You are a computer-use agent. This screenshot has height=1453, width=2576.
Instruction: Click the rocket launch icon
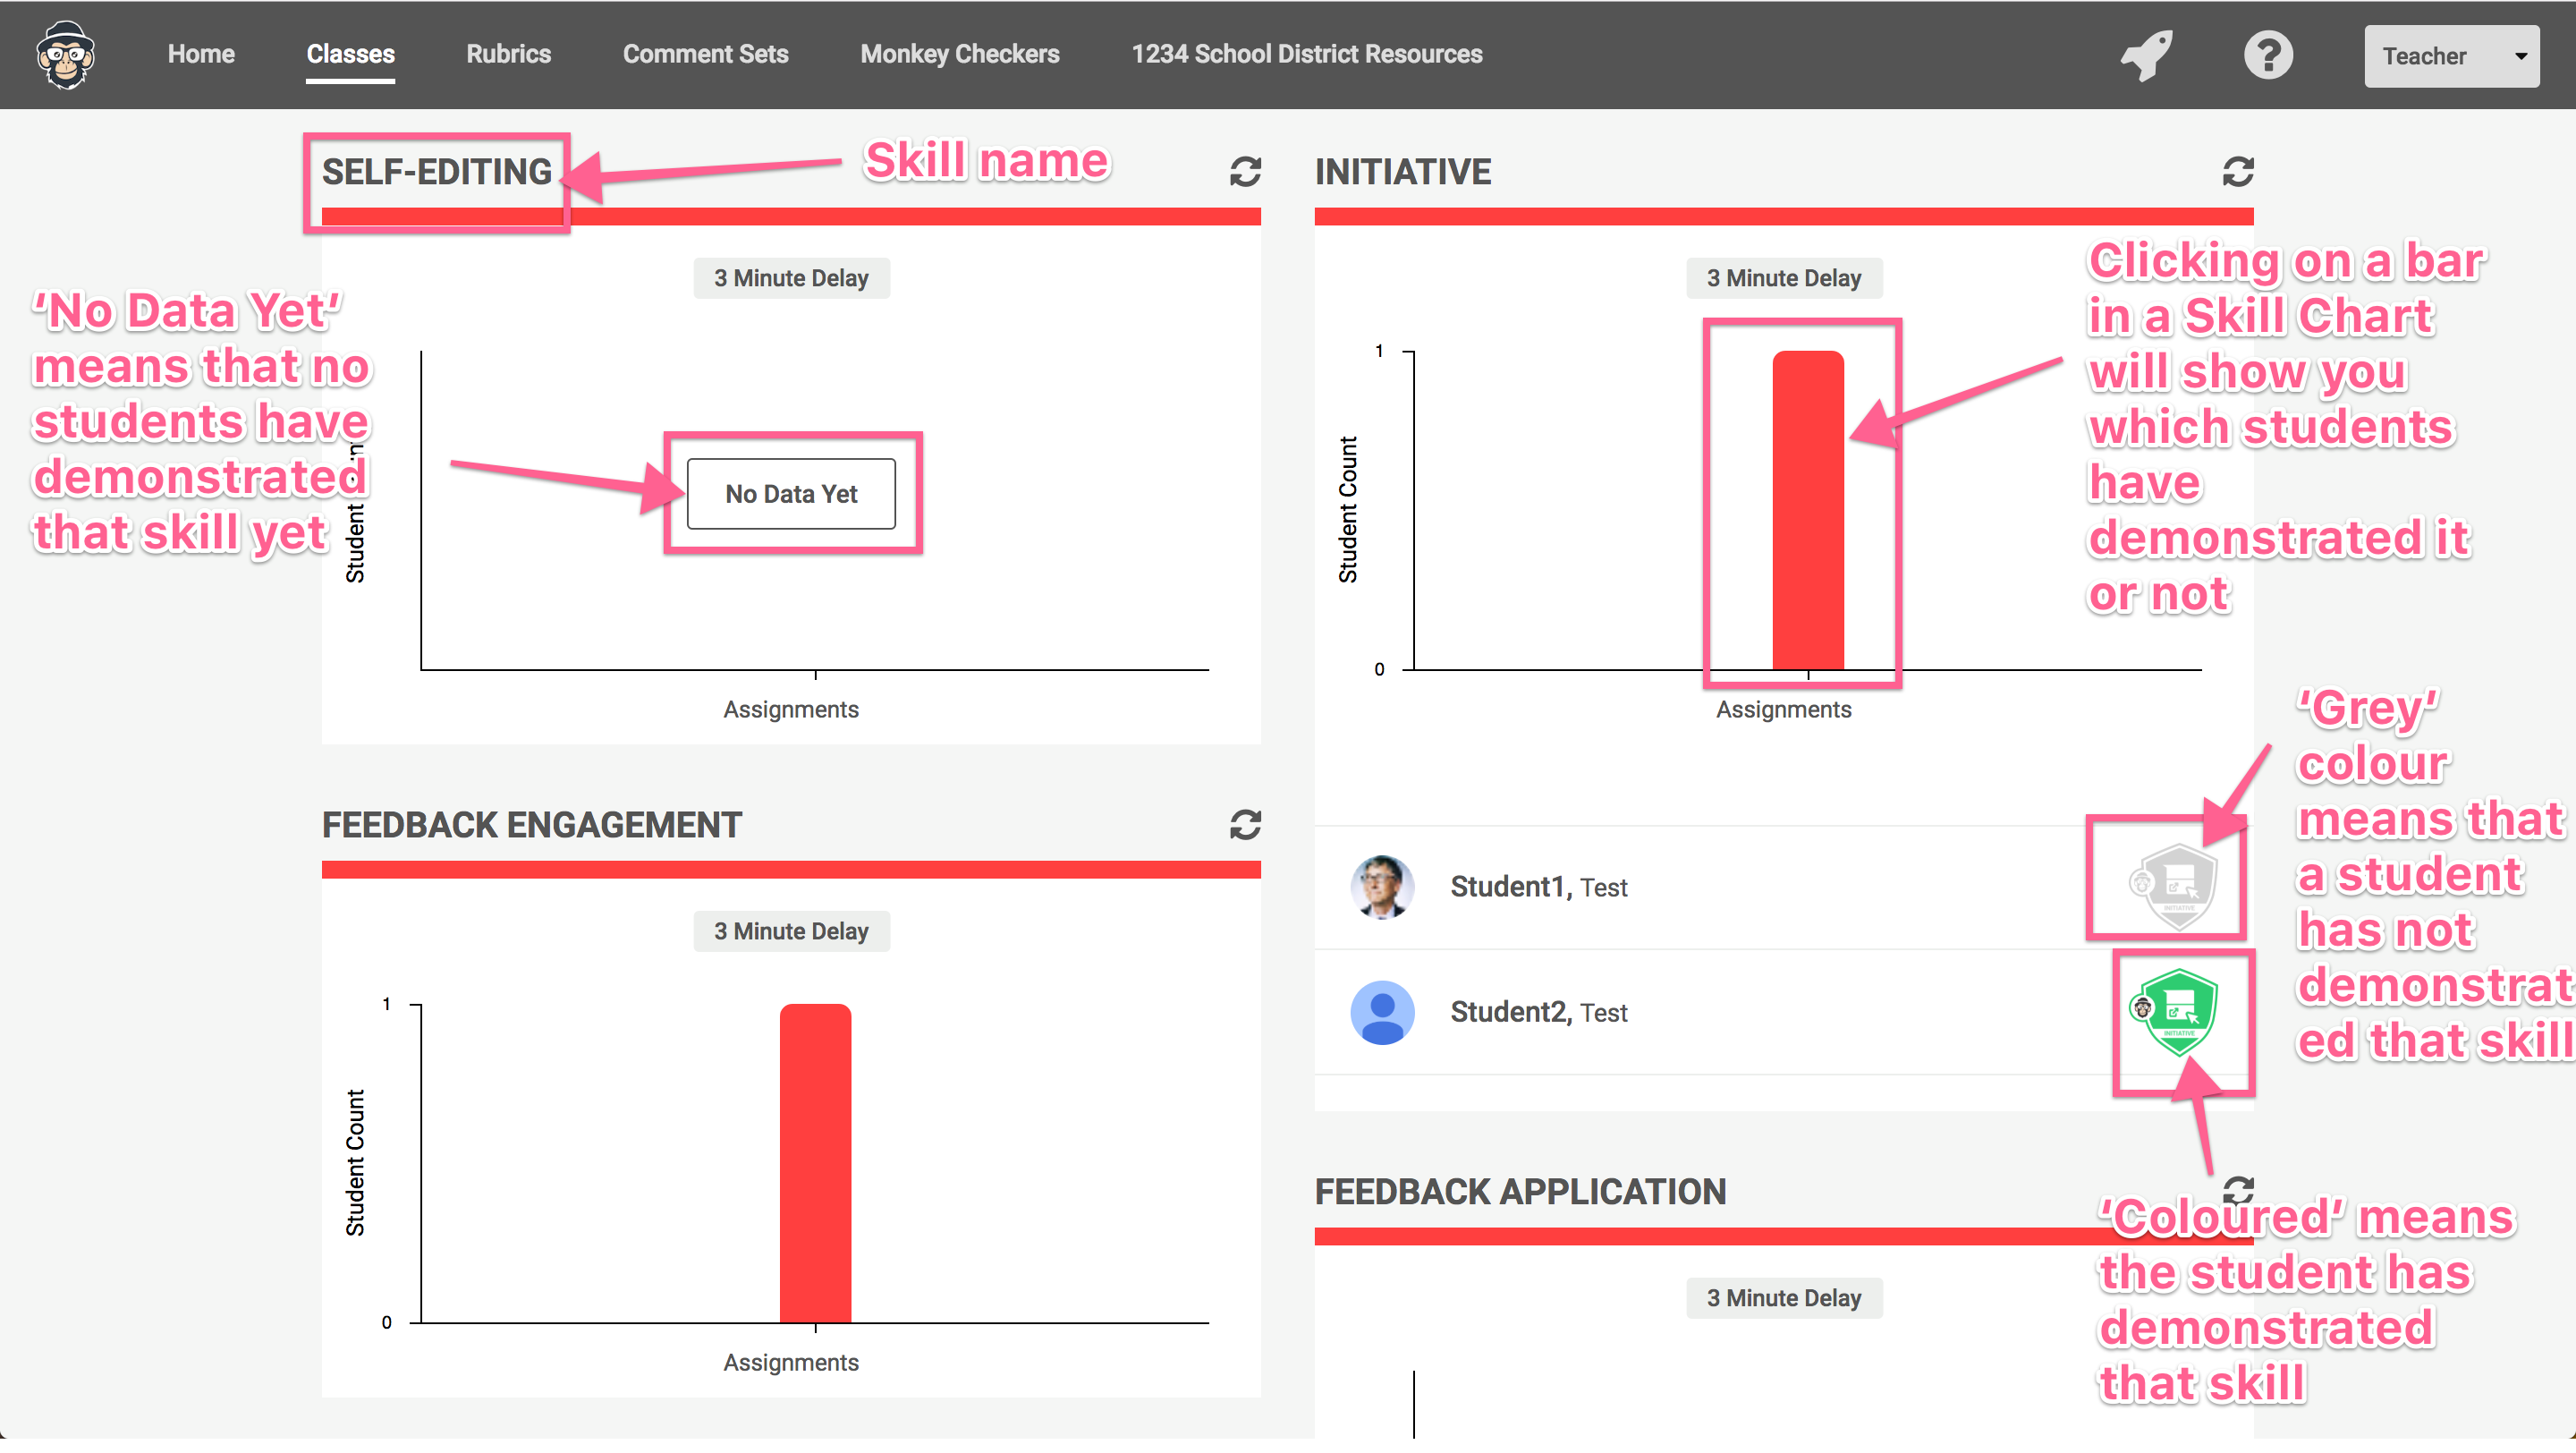click(x=2146, y=55)
